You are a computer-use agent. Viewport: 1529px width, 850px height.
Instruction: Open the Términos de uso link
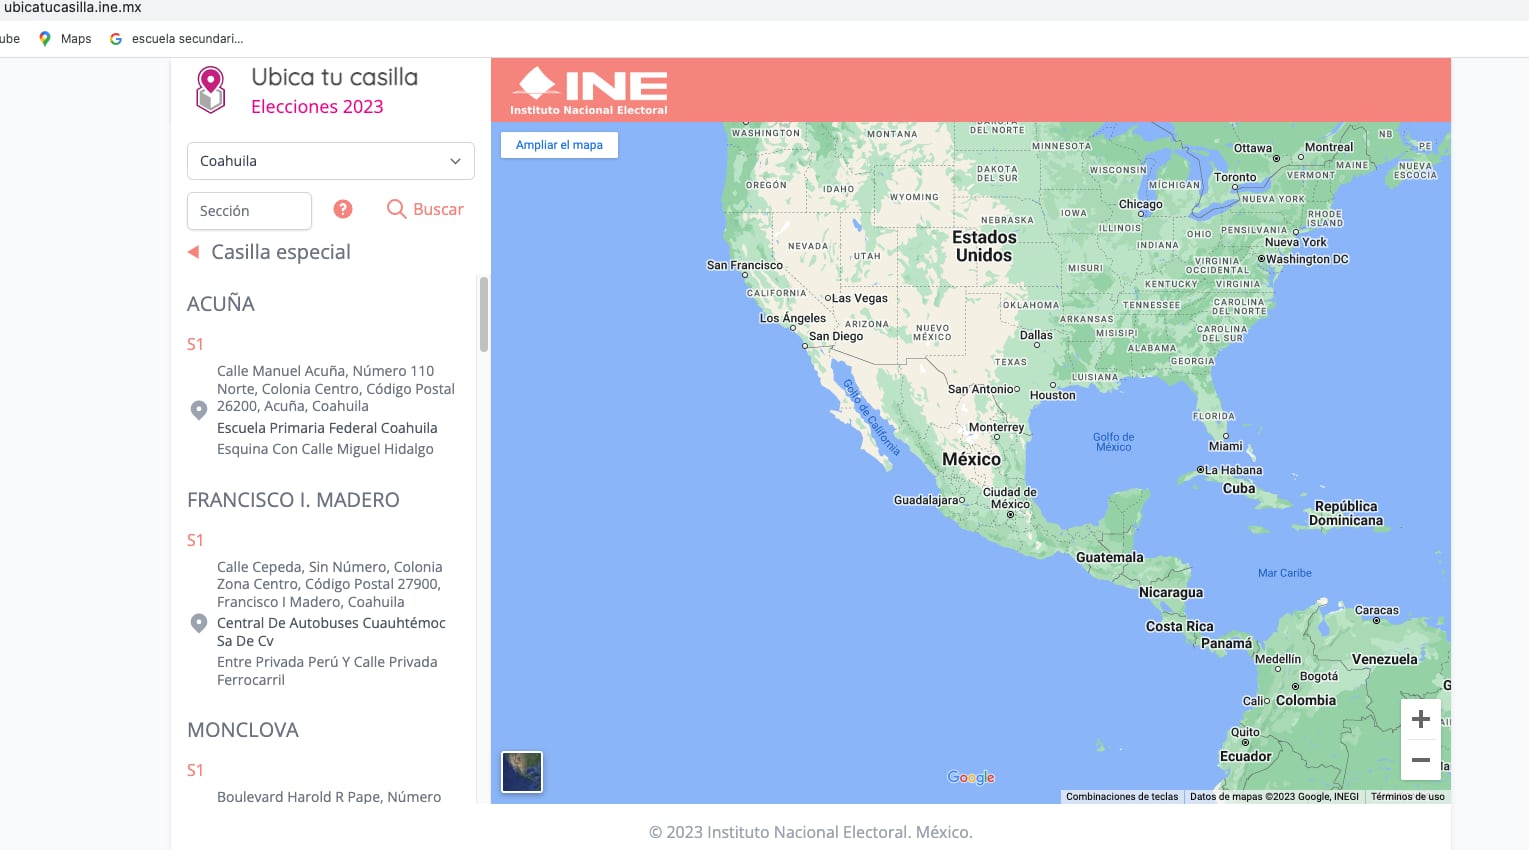point(1407,797)
